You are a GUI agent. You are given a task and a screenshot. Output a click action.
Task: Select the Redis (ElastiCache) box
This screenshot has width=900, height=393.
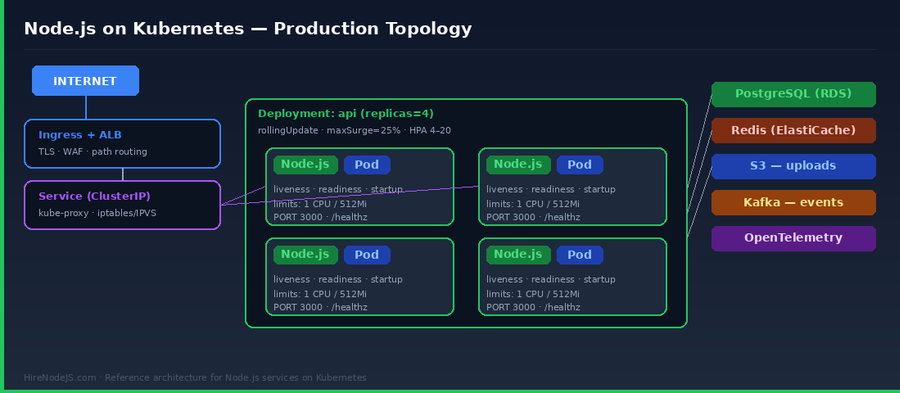click(793, 130)
